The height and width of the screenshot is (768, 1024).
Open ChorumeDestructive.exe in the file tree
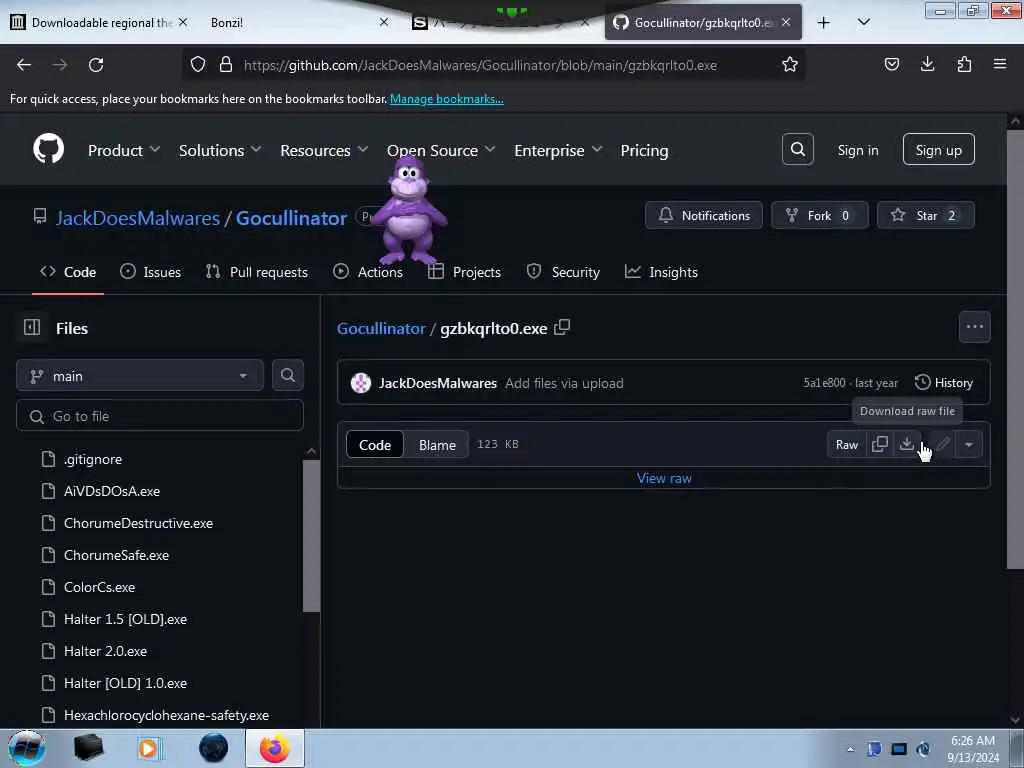pyautogui.click(x=138, y=523)
